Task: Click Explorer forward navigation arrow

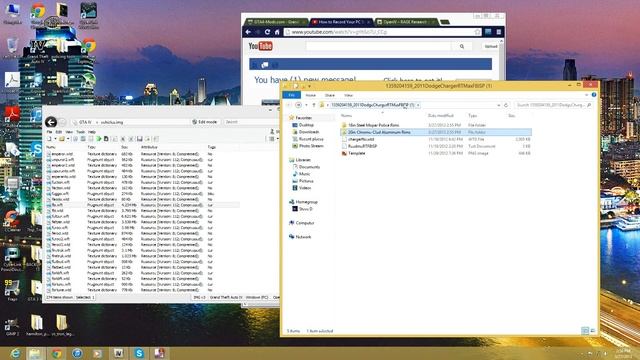Action: 298,105
